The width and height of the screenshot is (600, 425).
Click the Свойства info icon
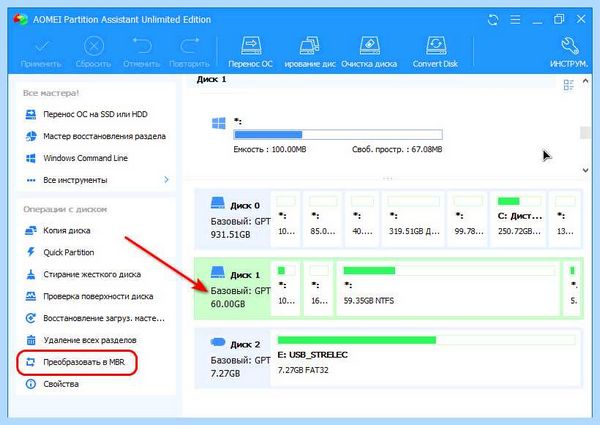click(31, 384)
